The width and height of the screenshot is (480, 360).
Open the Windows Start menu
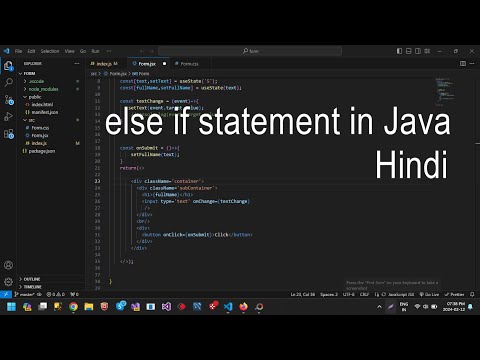click(x=11, y=307)
